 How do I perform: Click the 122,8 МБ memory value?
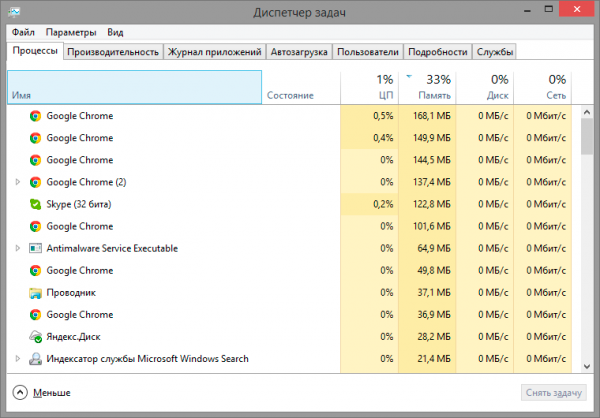coord(432,204)
